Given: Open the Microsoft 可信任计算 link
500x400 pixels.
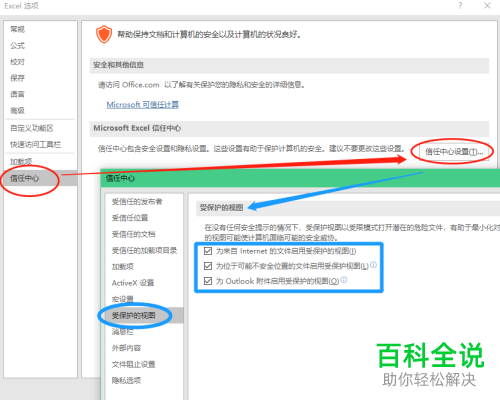Looking at the screenshot, I should click(143, 105).
